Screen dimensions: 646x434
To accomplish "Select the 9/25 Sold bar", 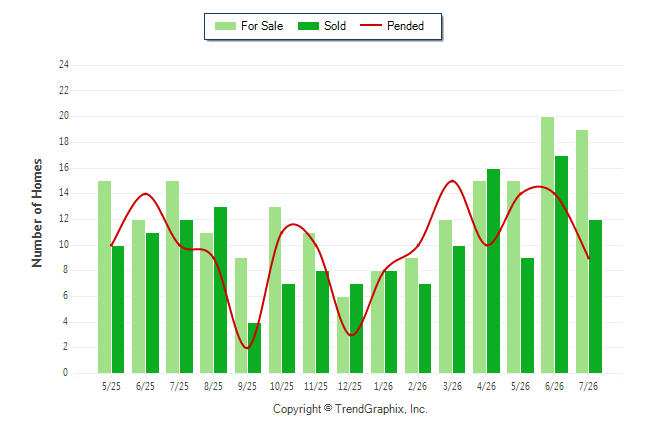I will pyautogui.click(x=254, y=348).
